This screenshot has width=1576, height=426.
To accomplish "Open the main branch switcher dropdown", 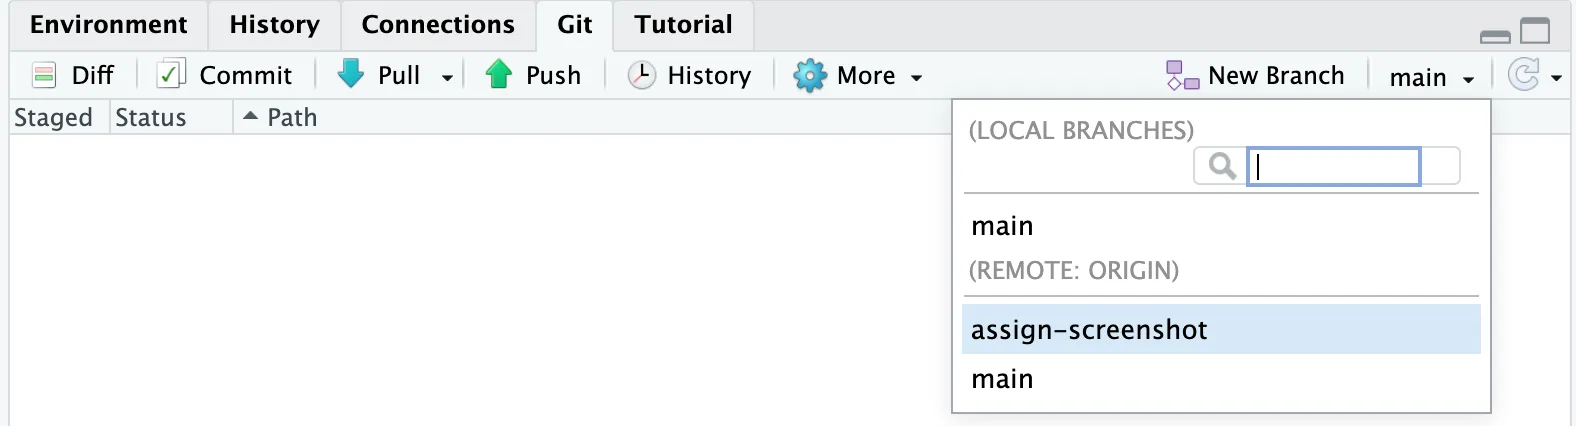I will tap(1431, 77).
